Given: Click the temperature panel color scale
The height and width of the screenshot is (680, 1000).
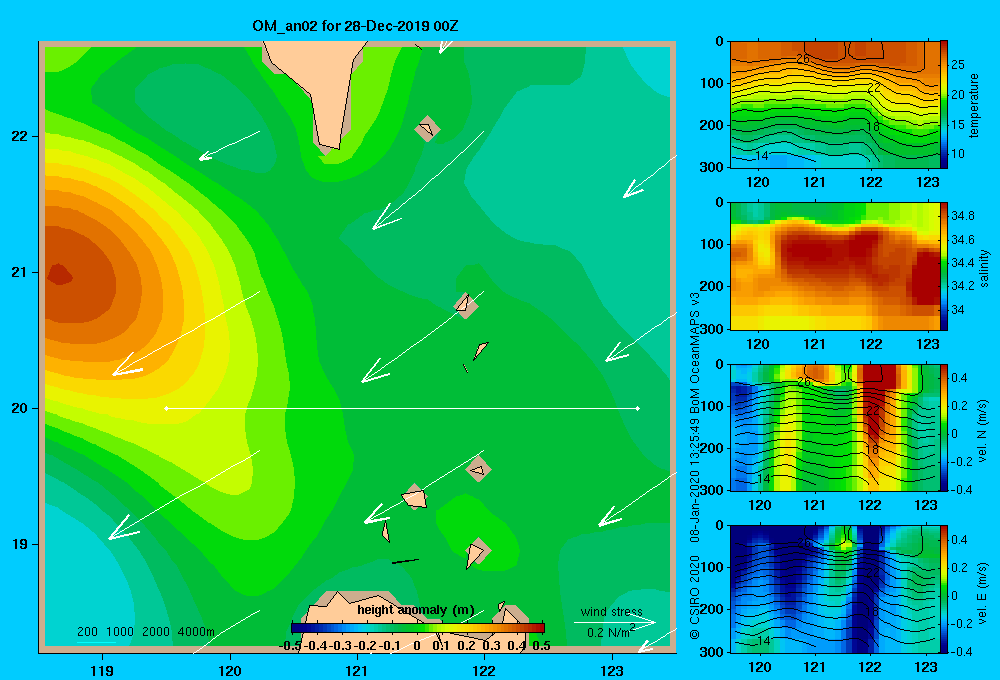Looking at the screenshot, I should pos(944,105).
